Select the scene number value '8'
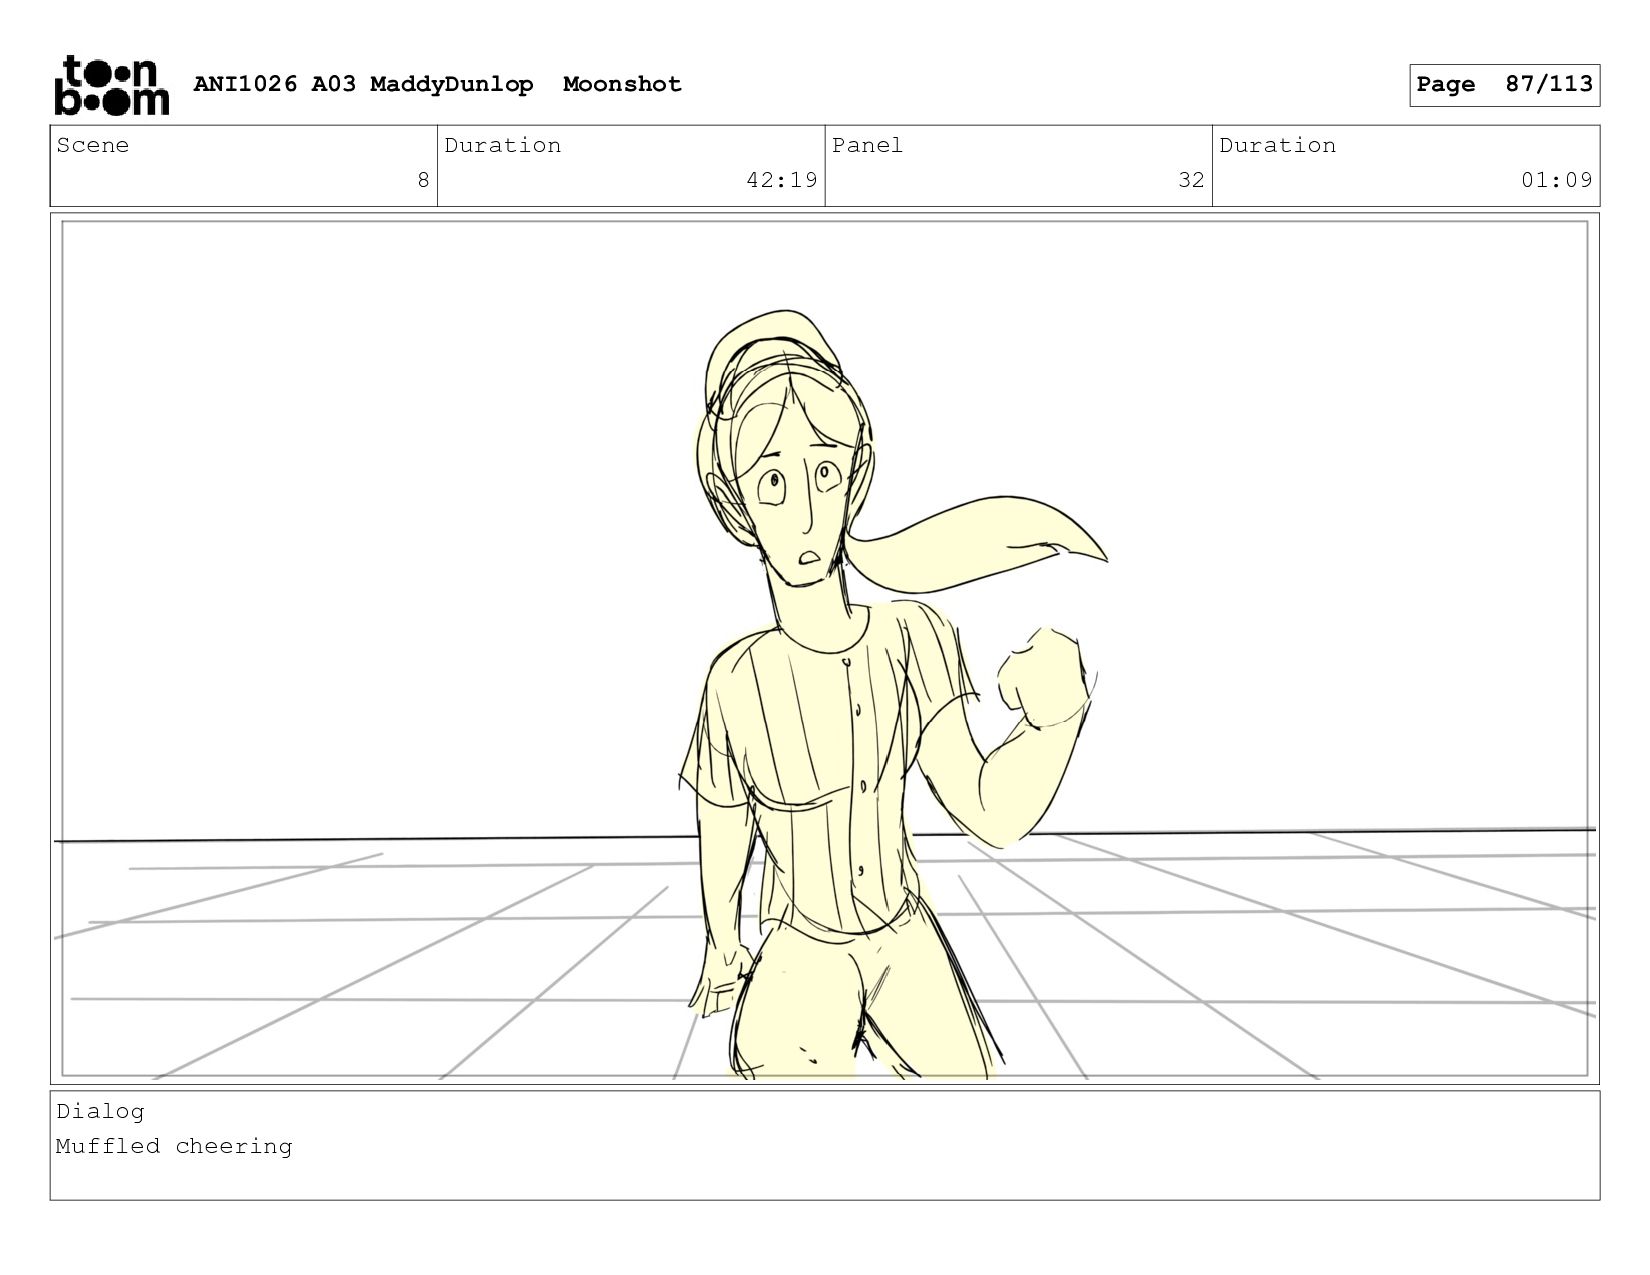Viewport: 1650px width, 1275px height. 423,180
